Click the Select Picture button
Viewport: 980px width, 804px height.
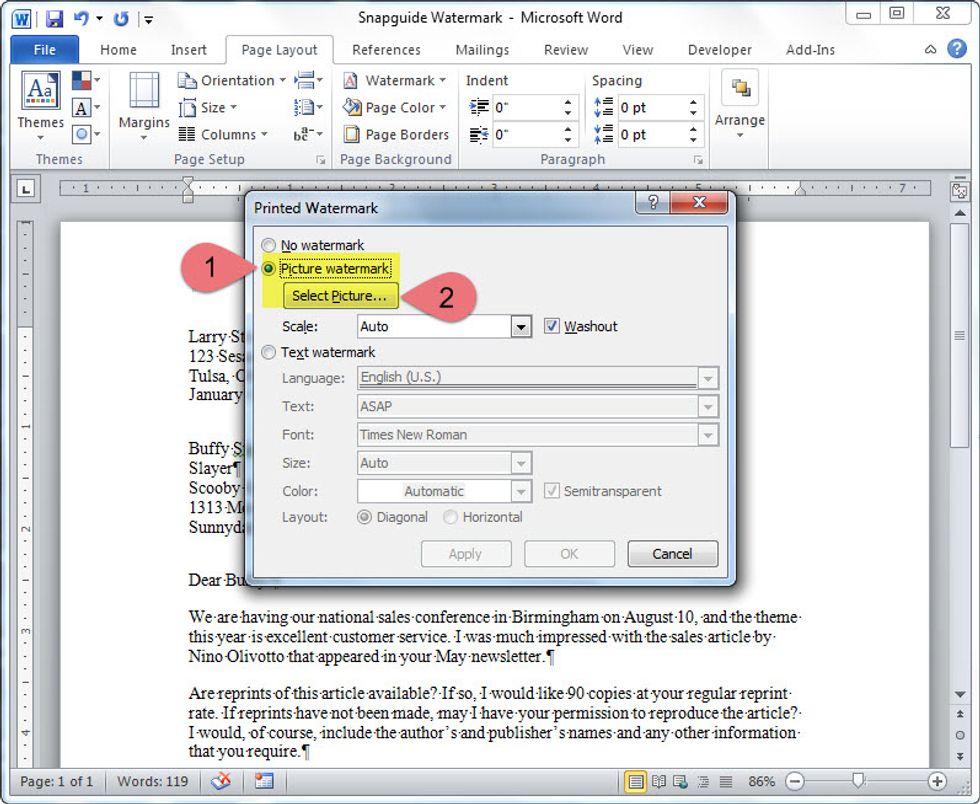click(x=340, y=296)
